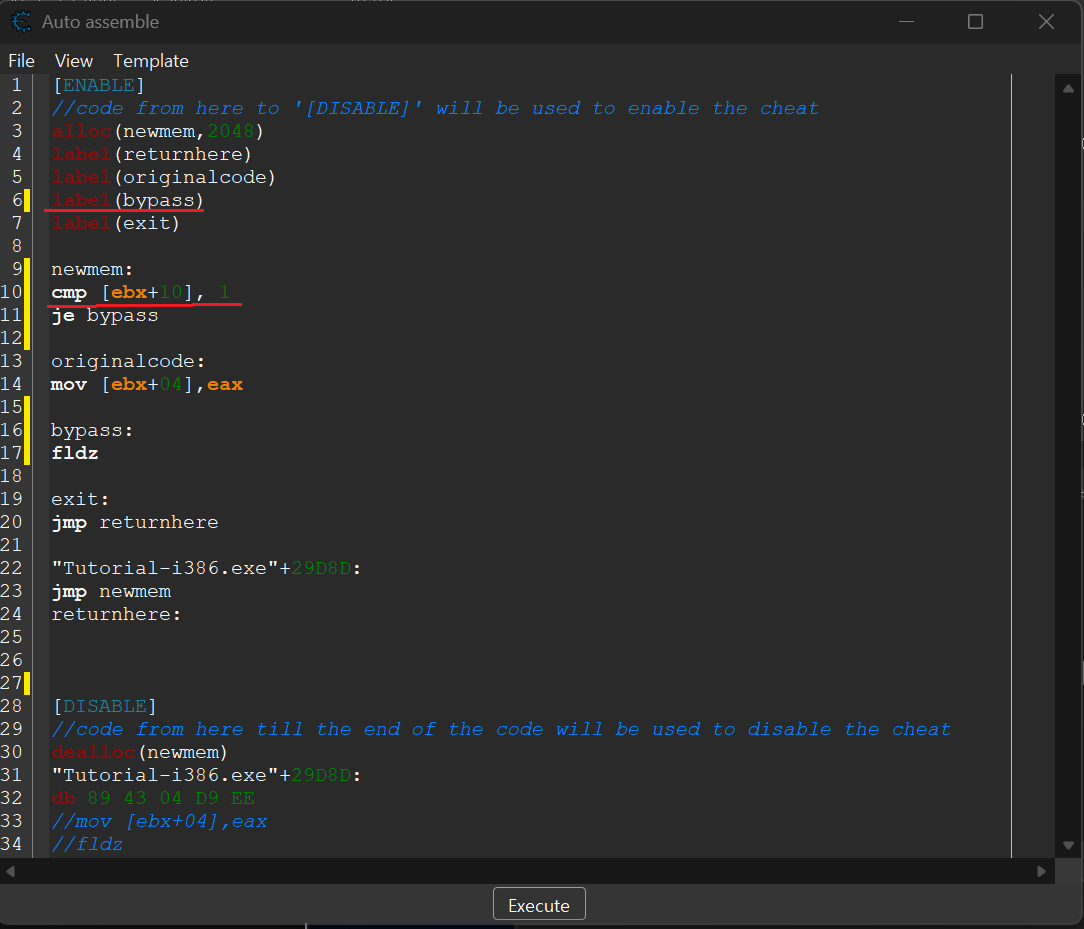Viewport: 1084px width, 929px height.
Task: Open the File menu
Action: tap(21, 61)
